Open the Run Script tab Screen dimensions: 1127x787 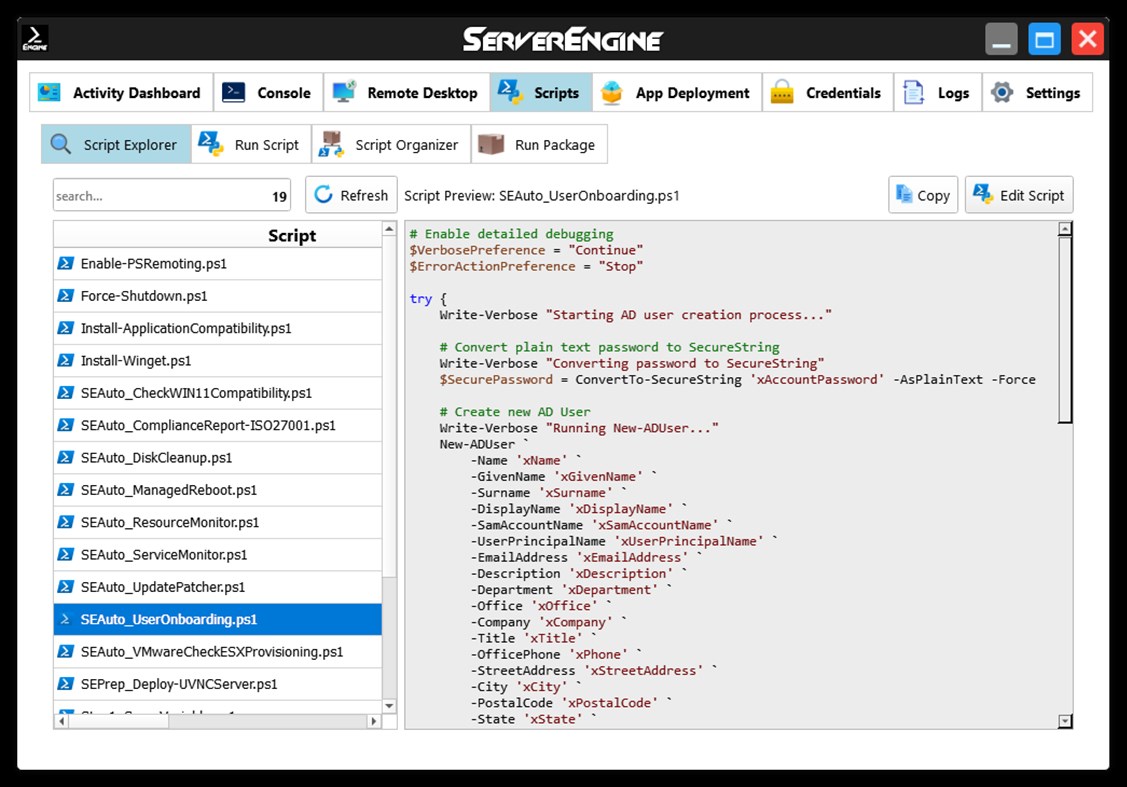tap(252, 143)
